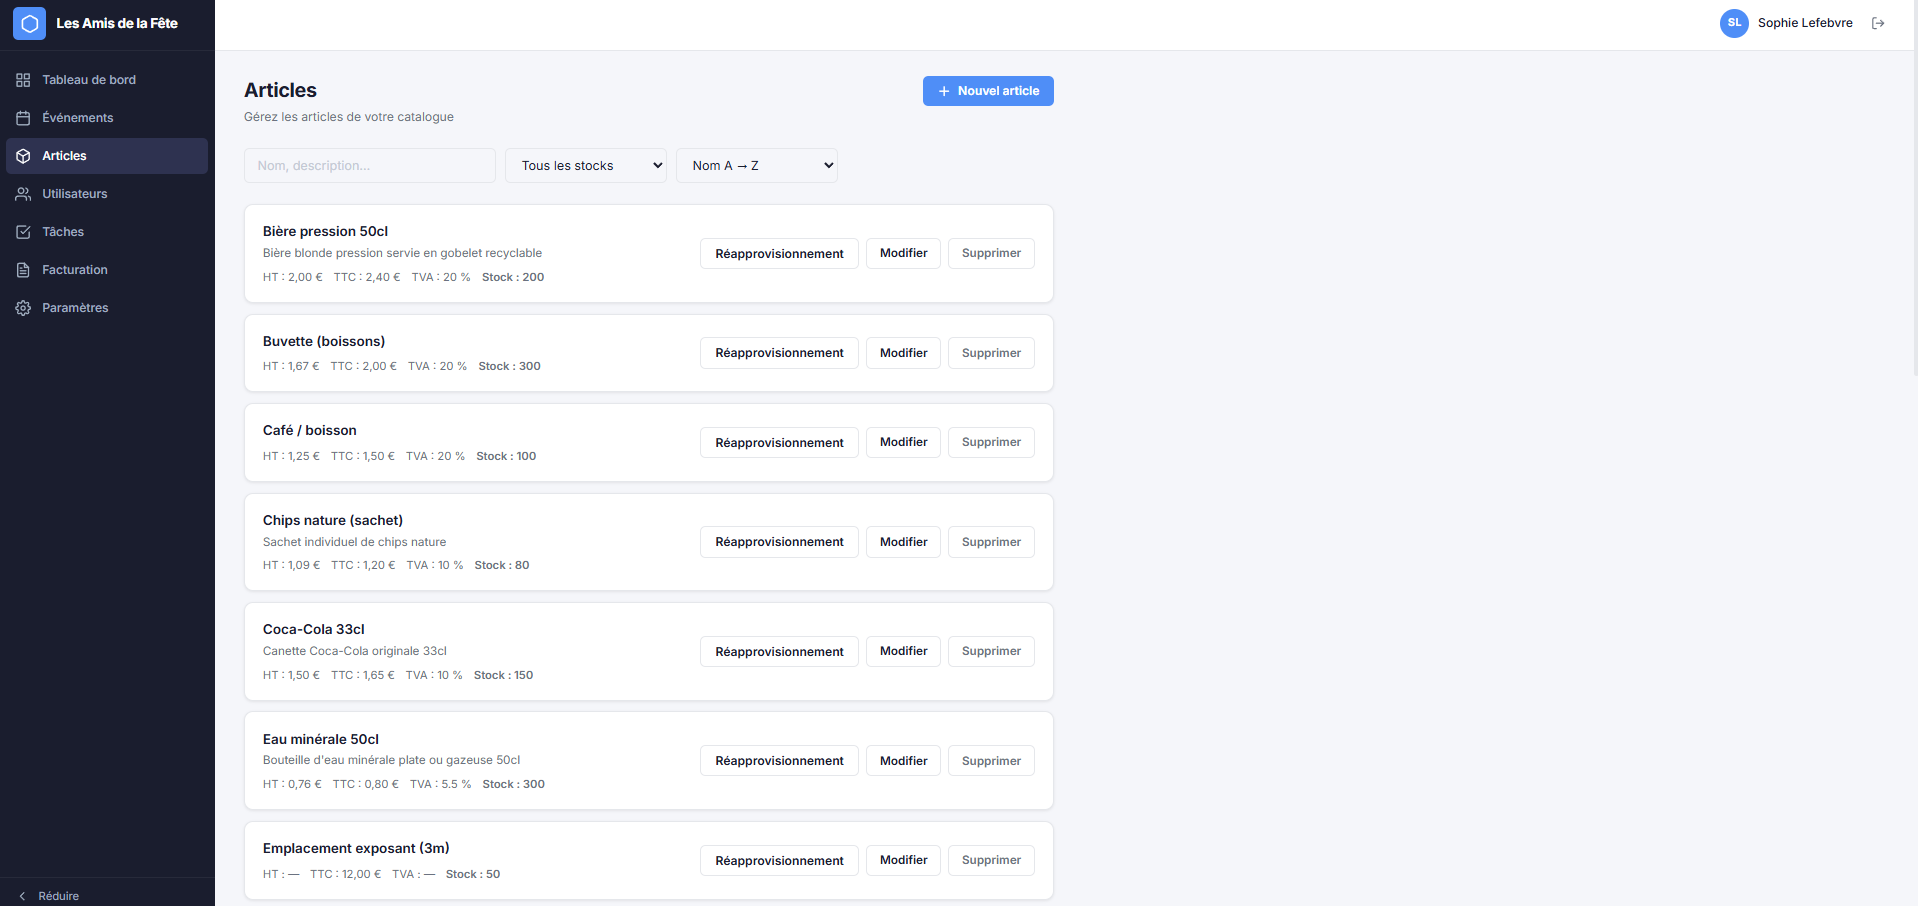Open the Tous les stocks filter dropdown

pyautogui.click(x=586, y=166)
